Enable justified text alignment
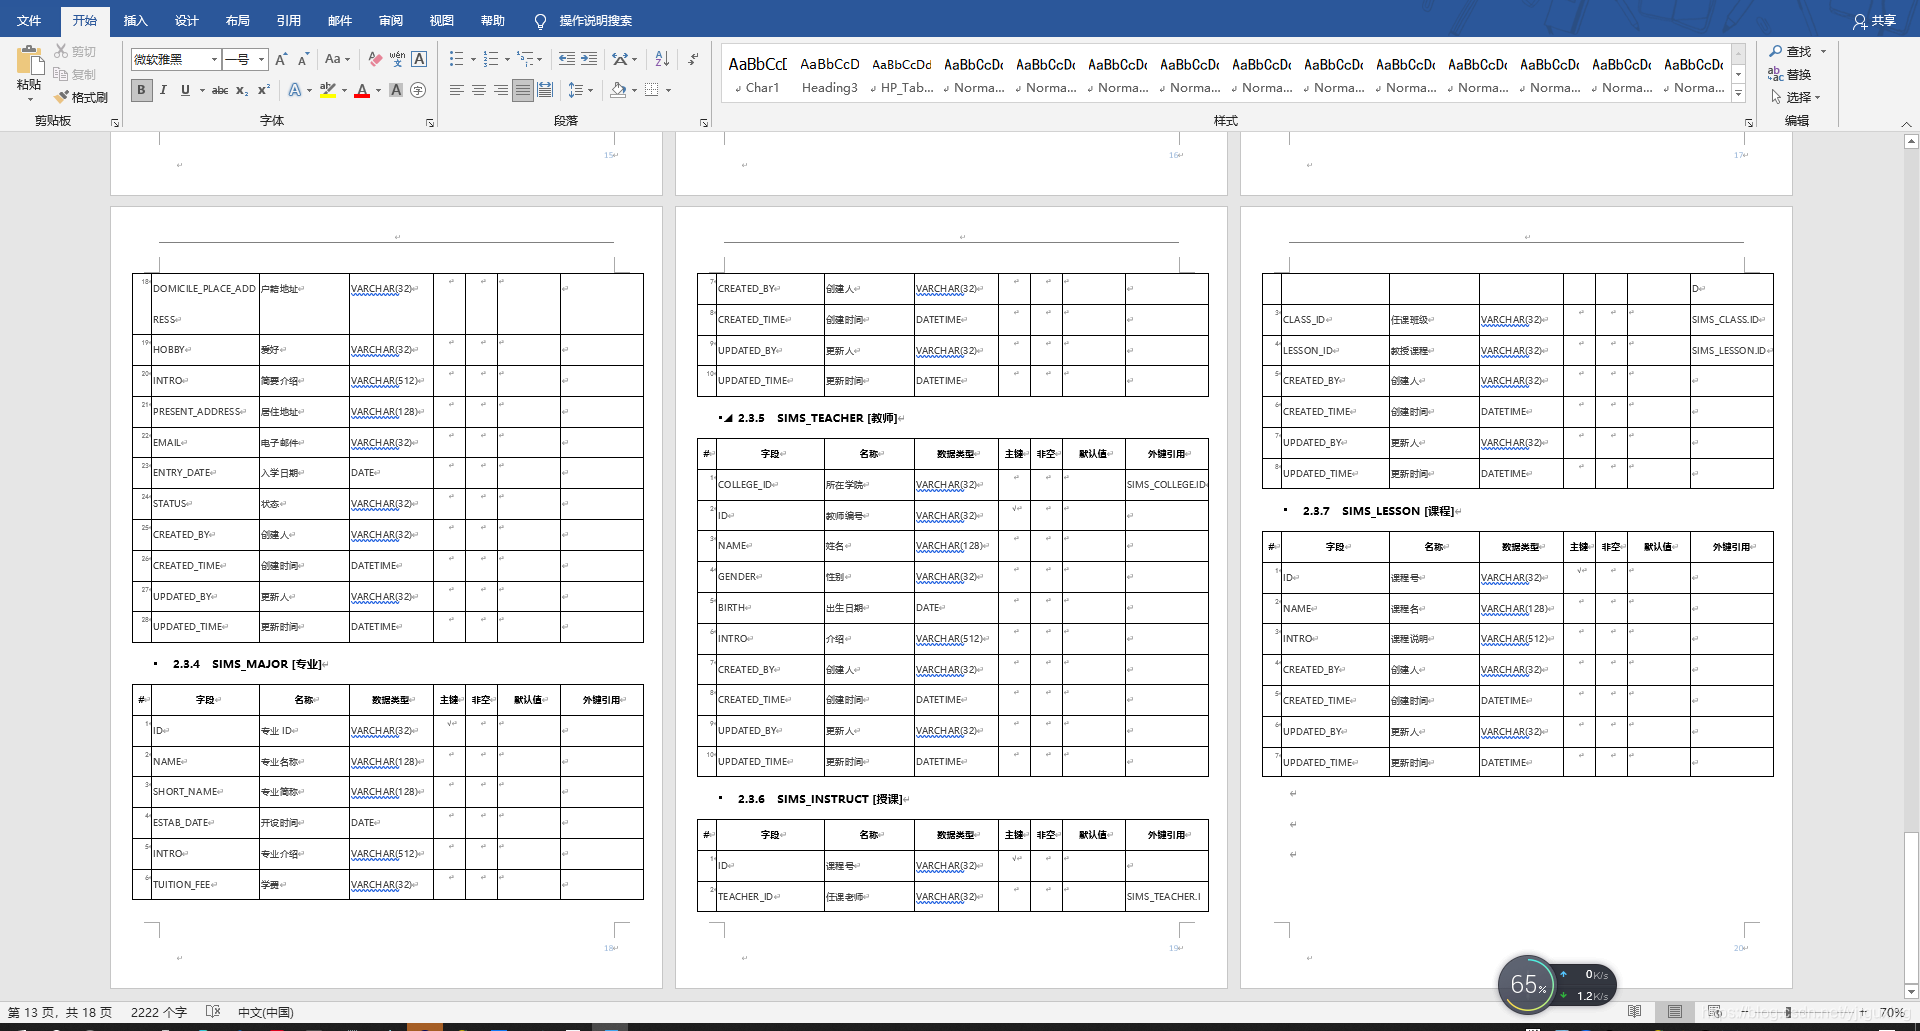 coord(523,90)
